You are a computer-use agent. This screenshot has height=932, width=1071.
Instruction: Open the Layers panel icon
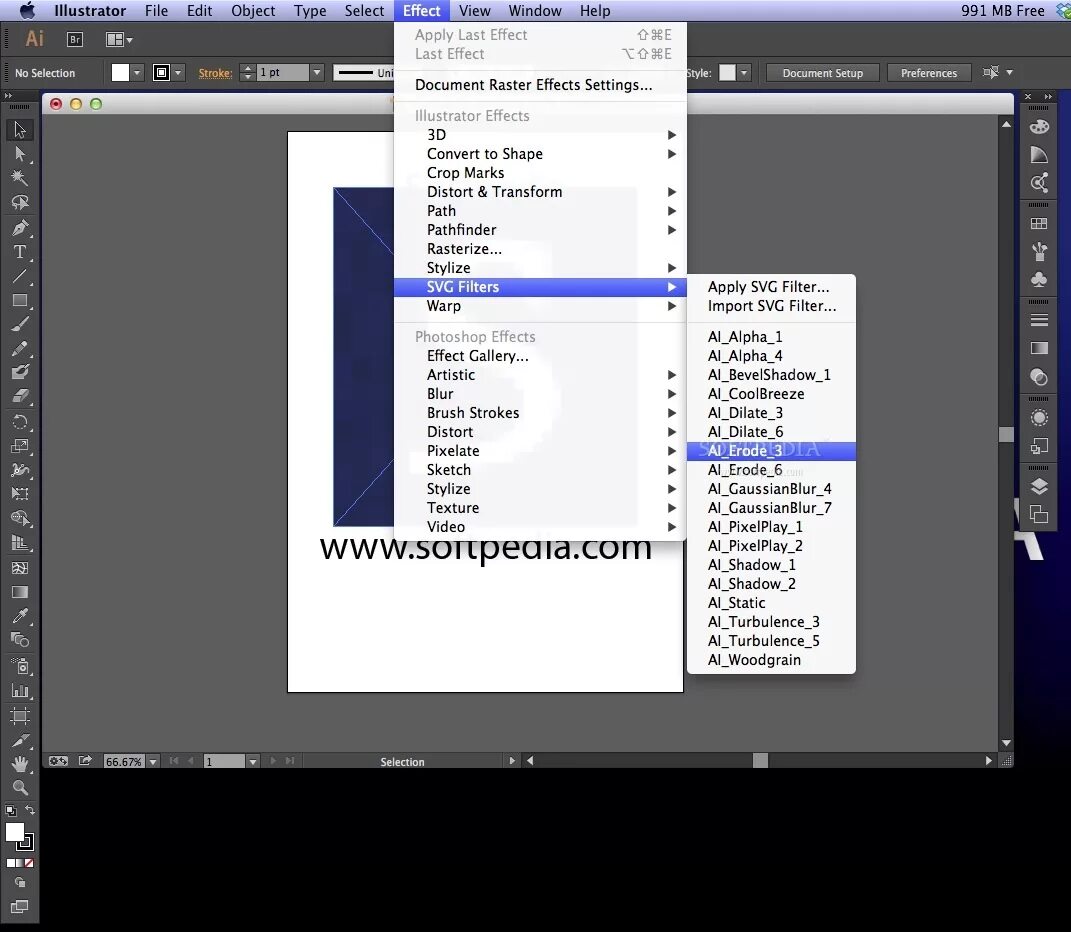[1039, 486]
